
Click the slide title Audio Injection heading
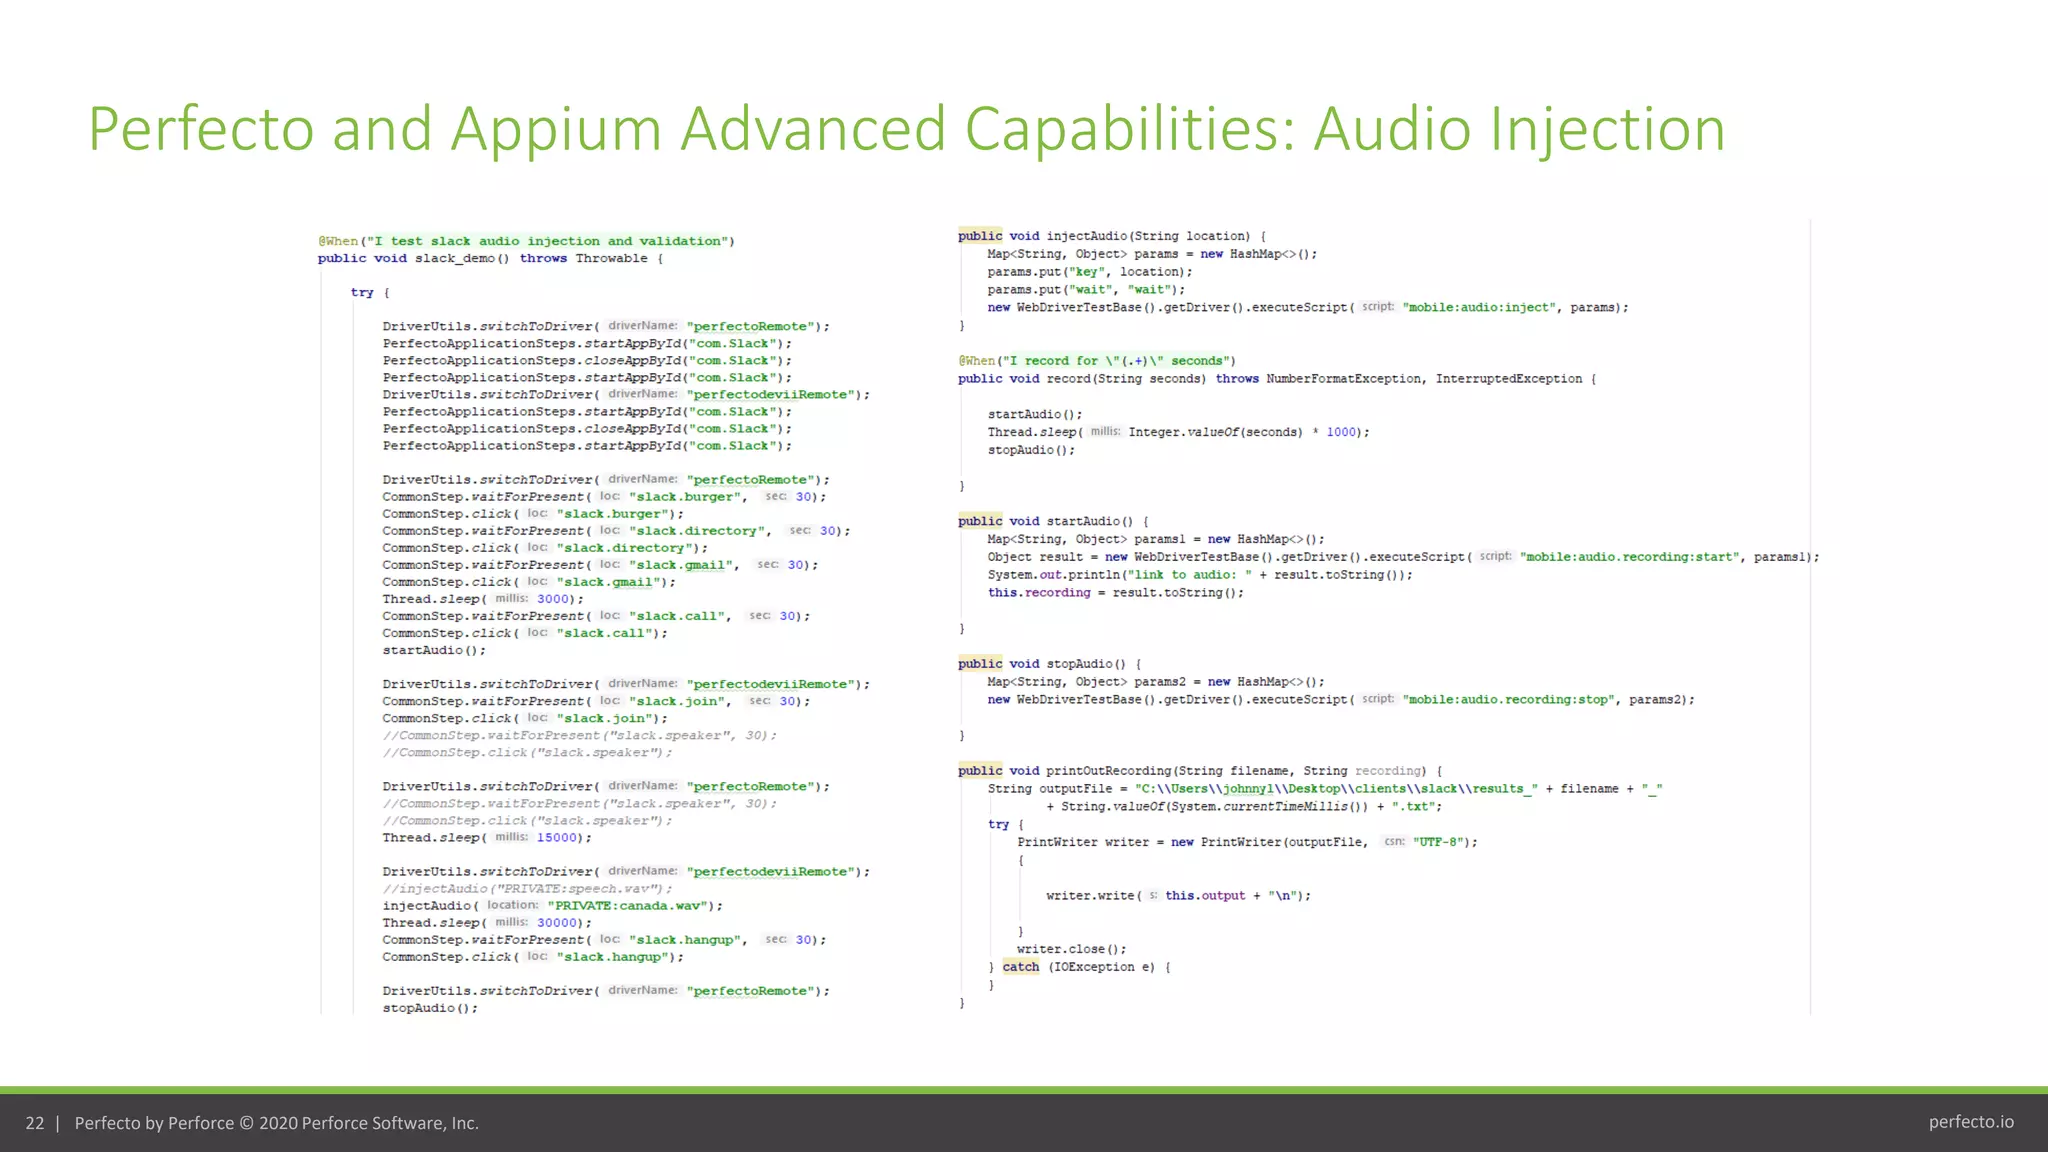(906, 129)
